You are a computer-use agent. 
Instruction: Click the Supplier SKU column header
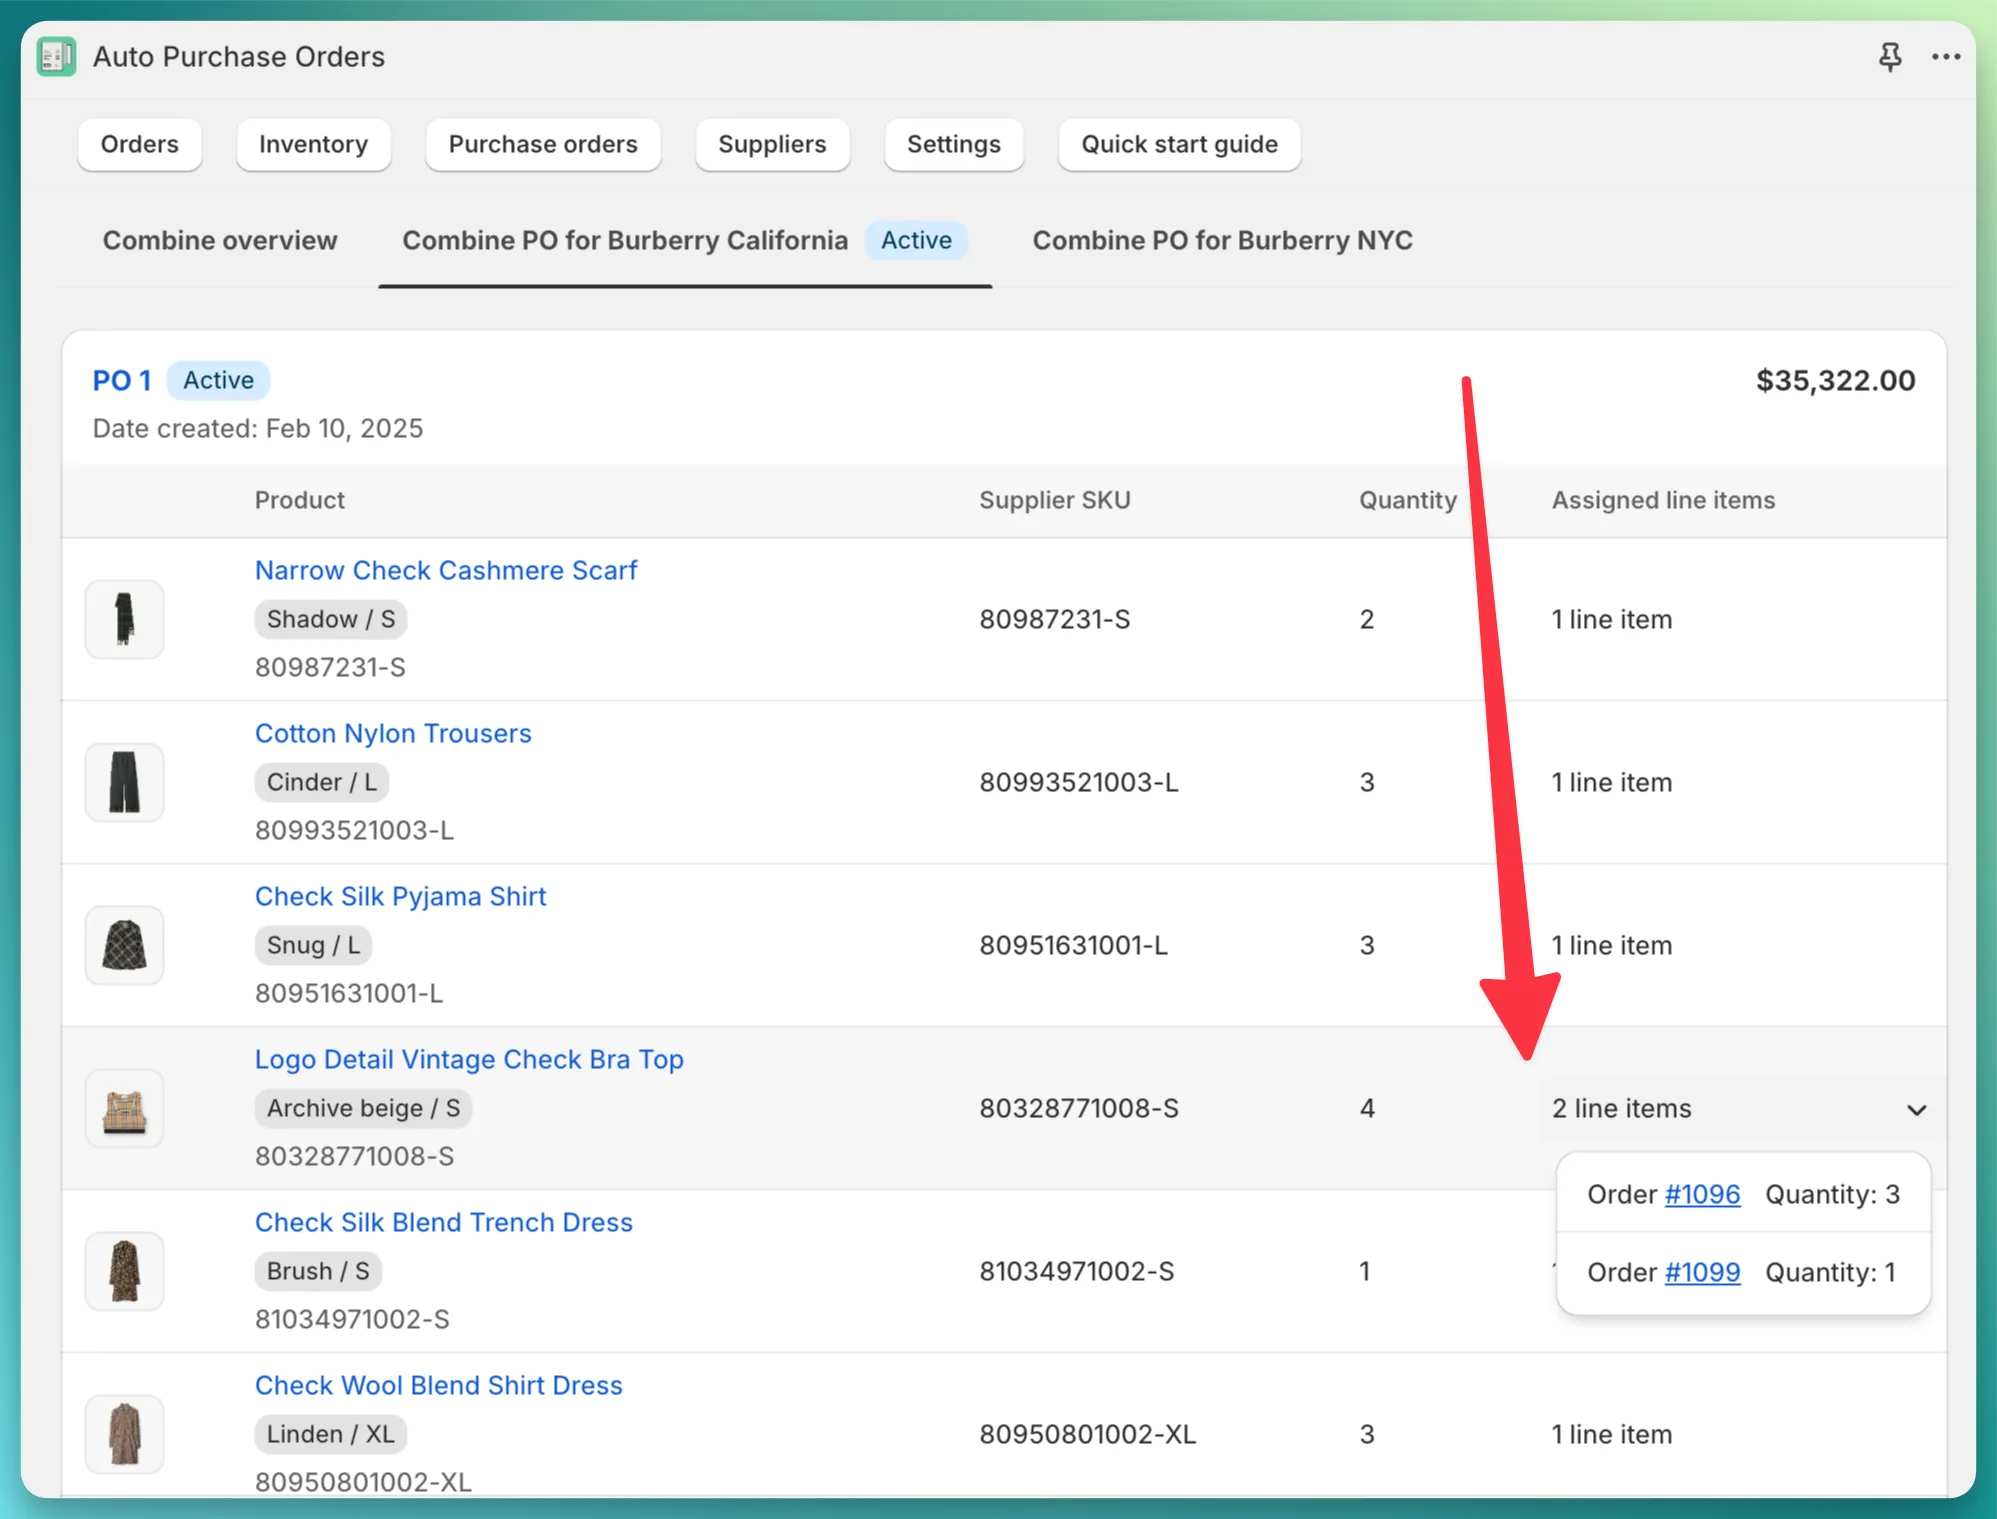click(x=1054, y=500)
